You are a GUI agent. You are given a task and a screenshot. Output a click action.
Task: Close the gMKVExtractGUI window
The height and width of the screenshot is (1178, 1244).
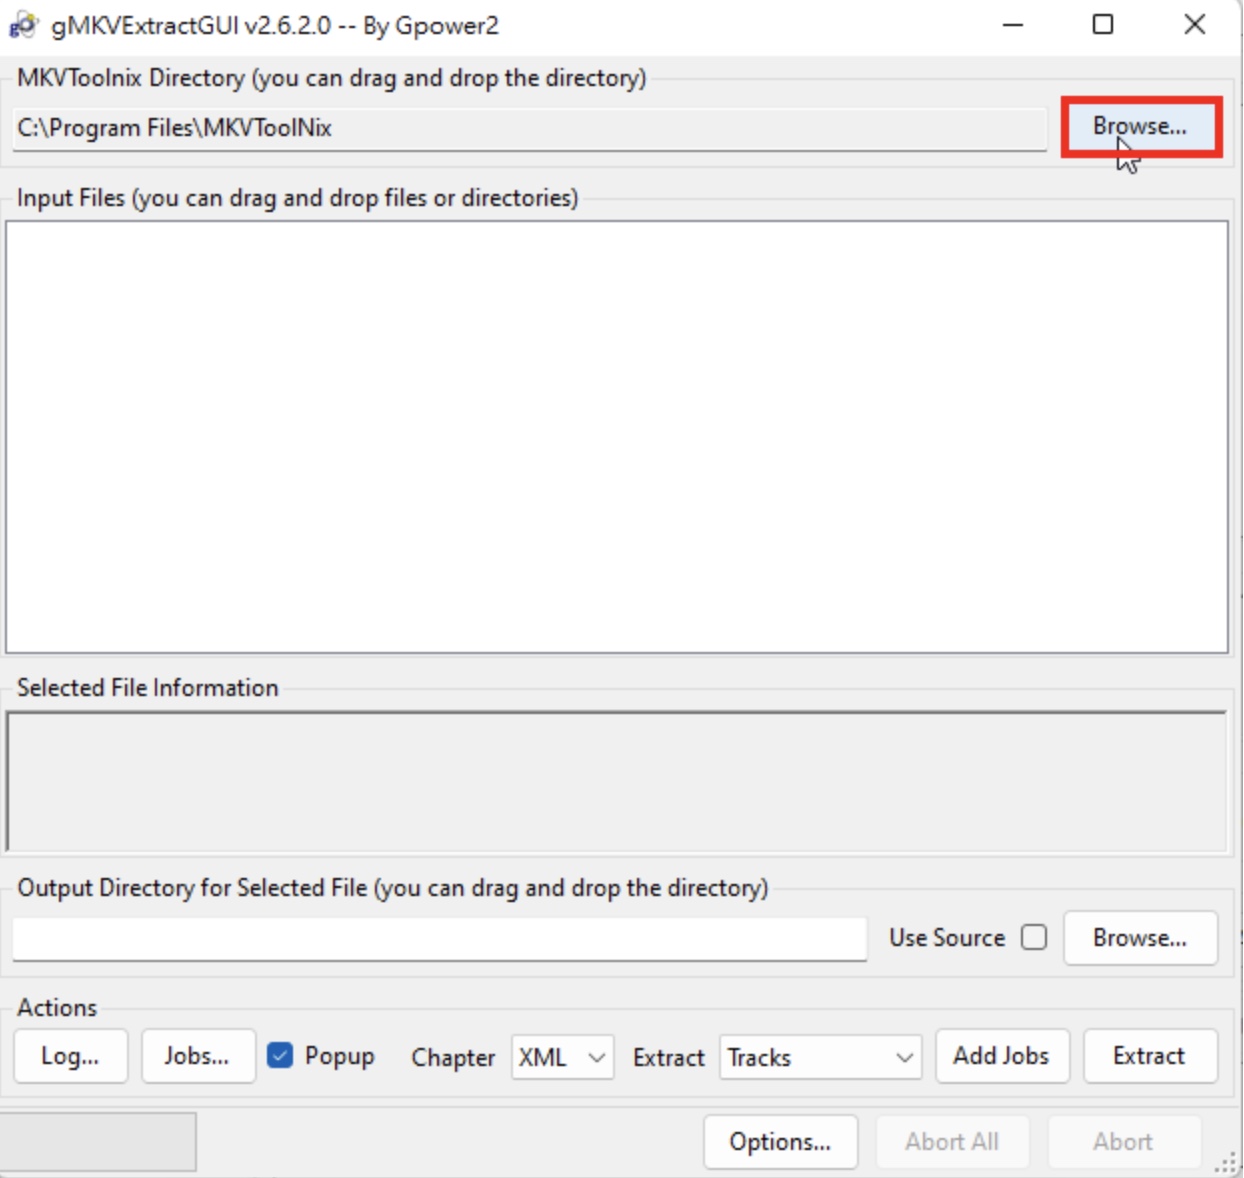pyautogui.click(x=1195, y=25)
